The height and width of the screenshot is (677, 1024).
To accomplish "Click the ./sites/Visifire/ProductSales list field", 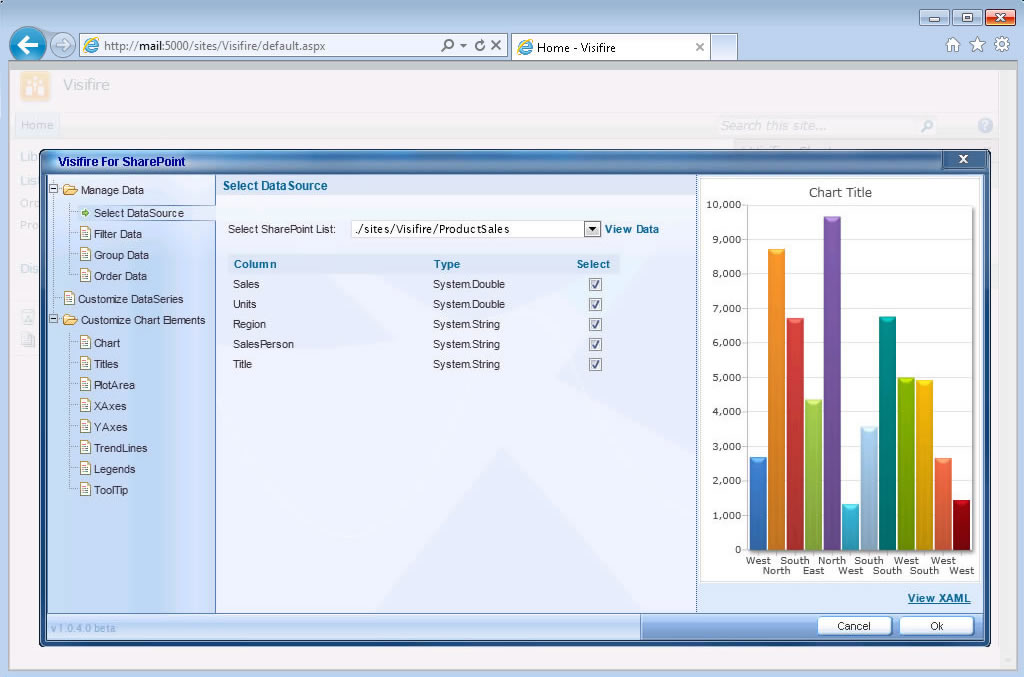I will [468, 229].
